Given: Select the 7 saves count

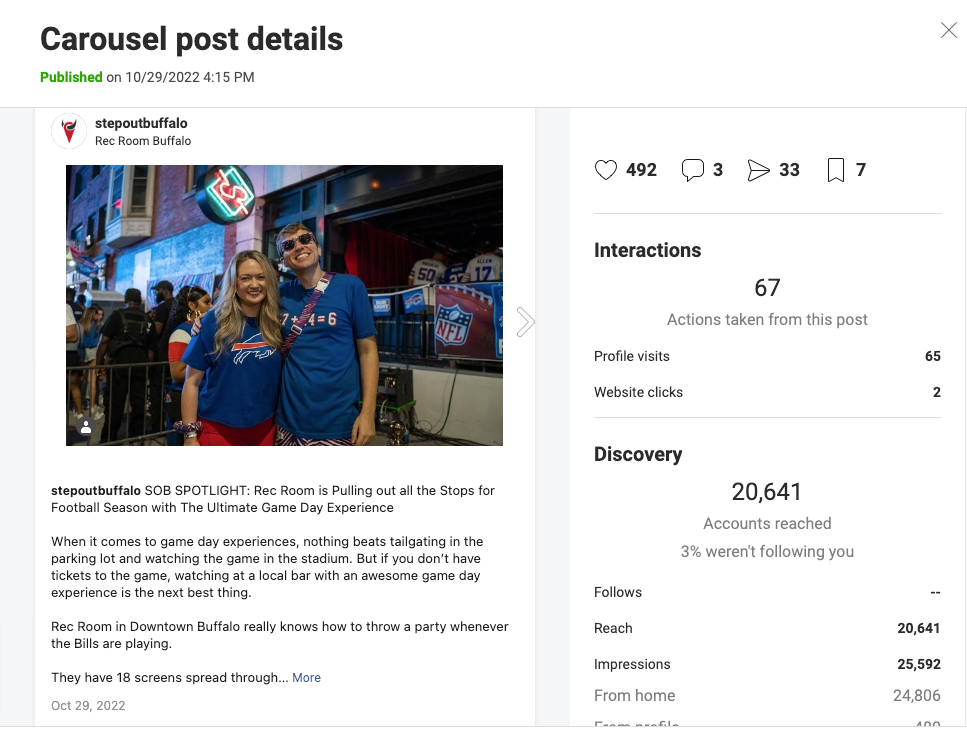Looking at the screenshot, I should tap(861, 170).
